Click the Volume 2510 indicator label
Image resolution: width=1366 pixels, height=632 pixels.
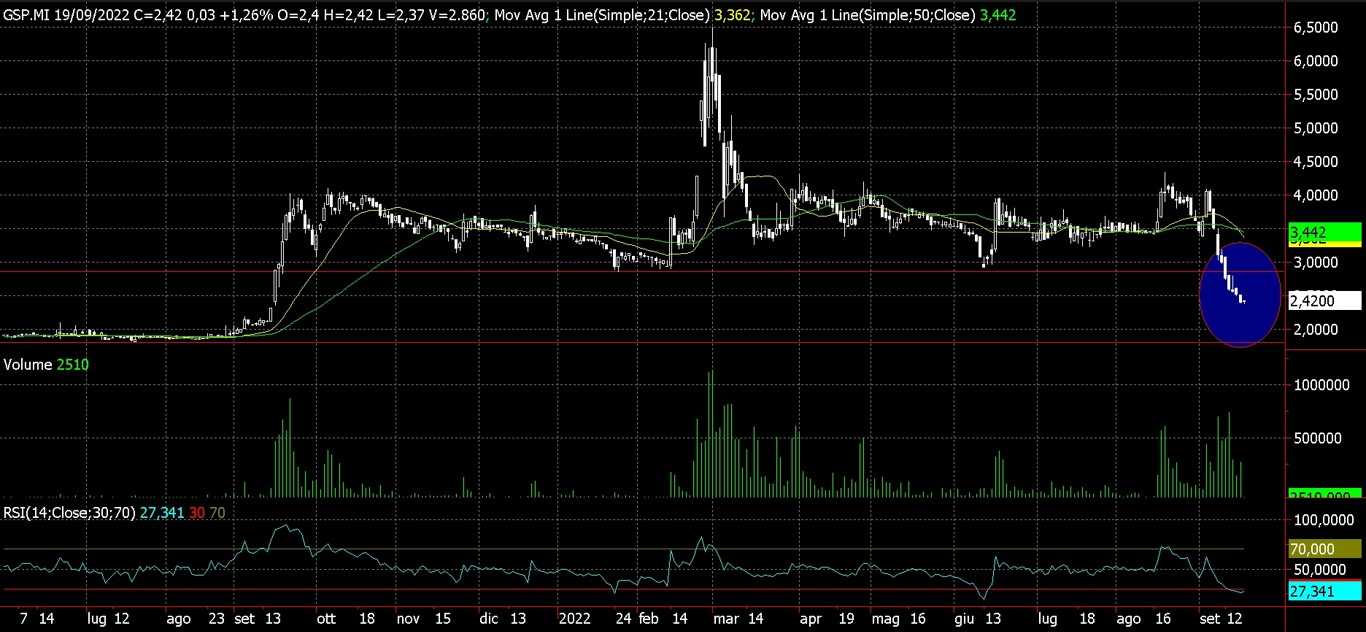[46, 365]
